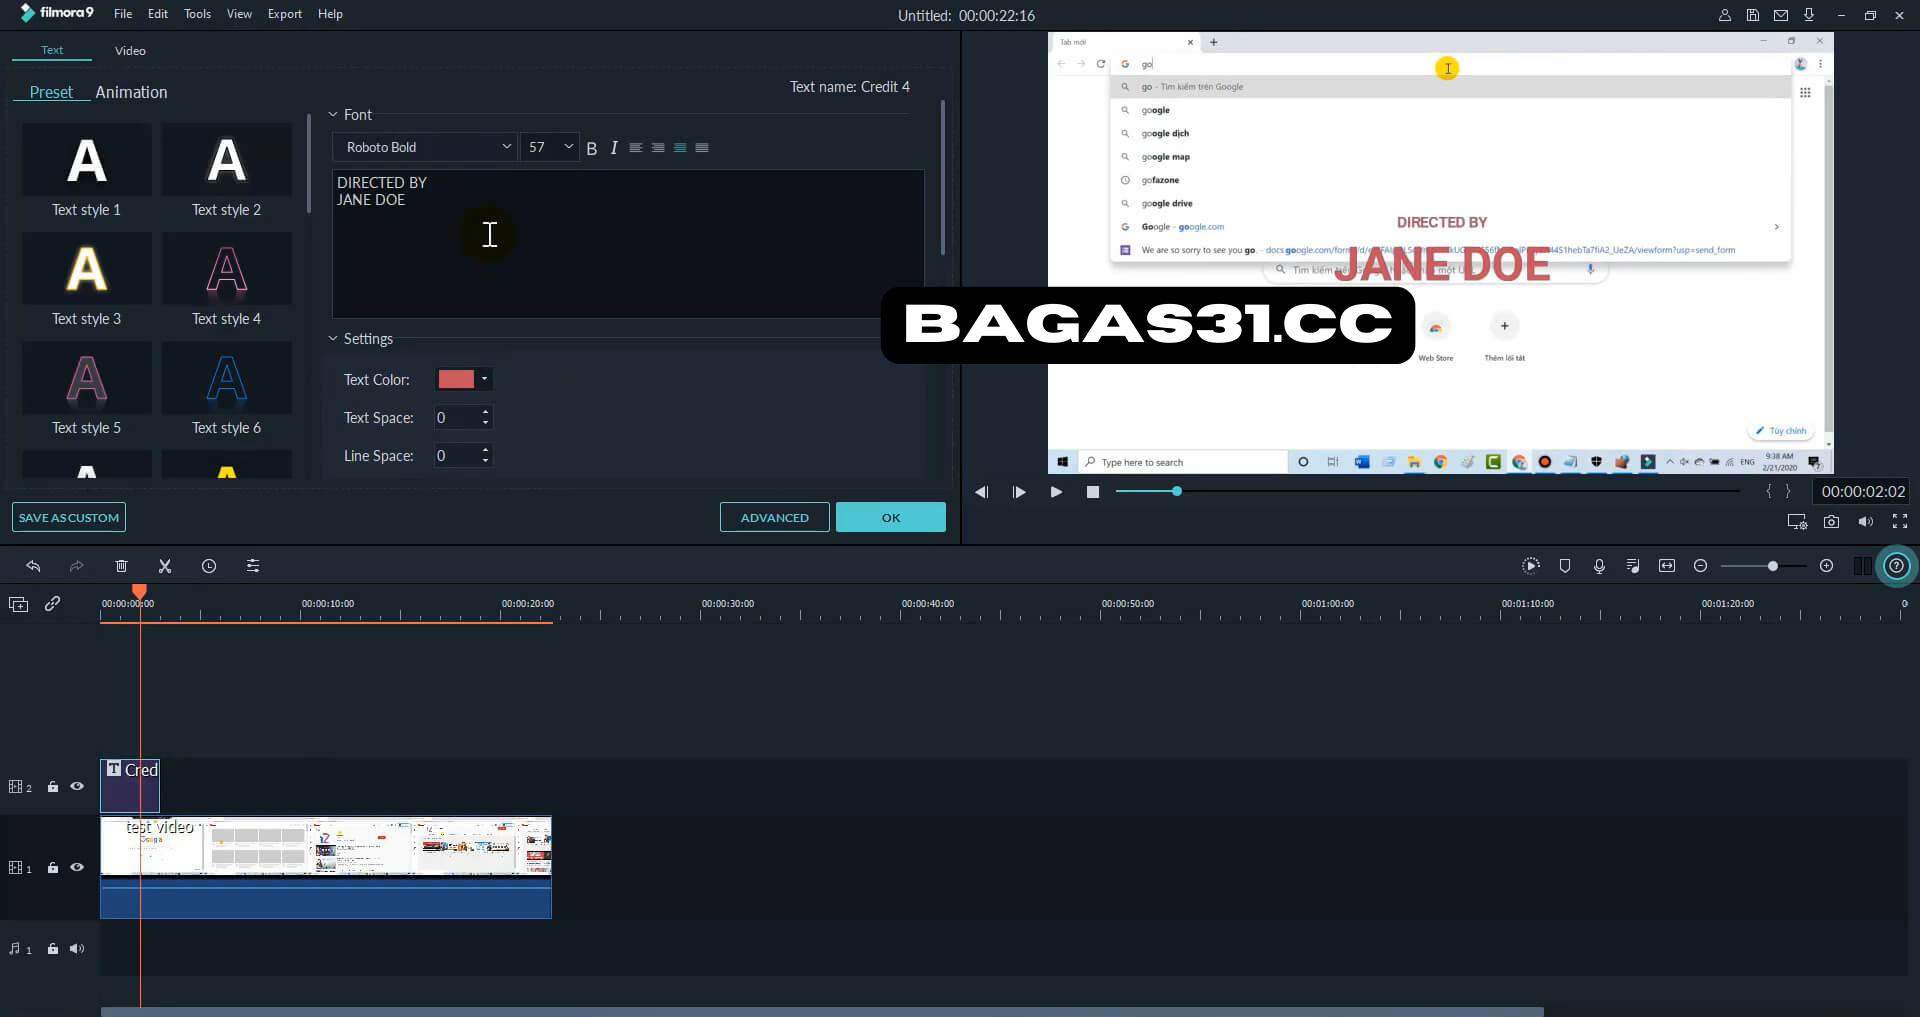Align text left
The width and height of the screenshot is (1920, 1017).
coord(636,148)
